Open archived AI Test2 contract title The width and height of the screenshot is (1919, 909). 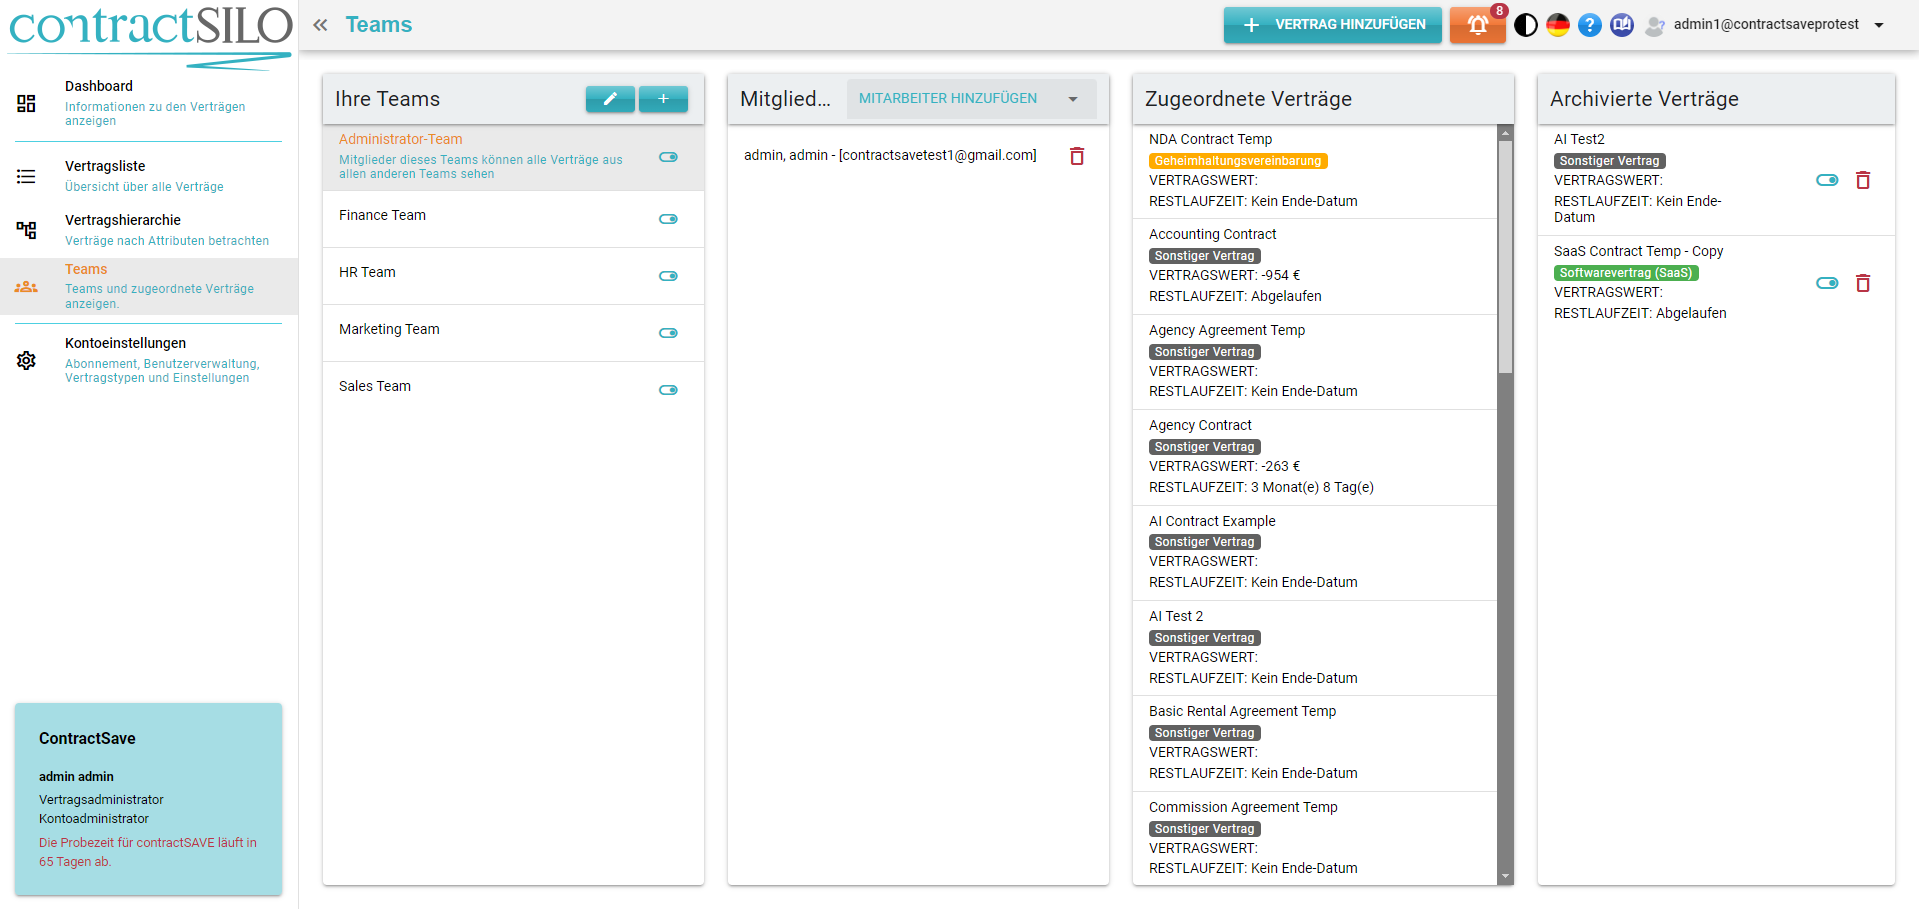pyautogui.click(x=1579, y=139)
